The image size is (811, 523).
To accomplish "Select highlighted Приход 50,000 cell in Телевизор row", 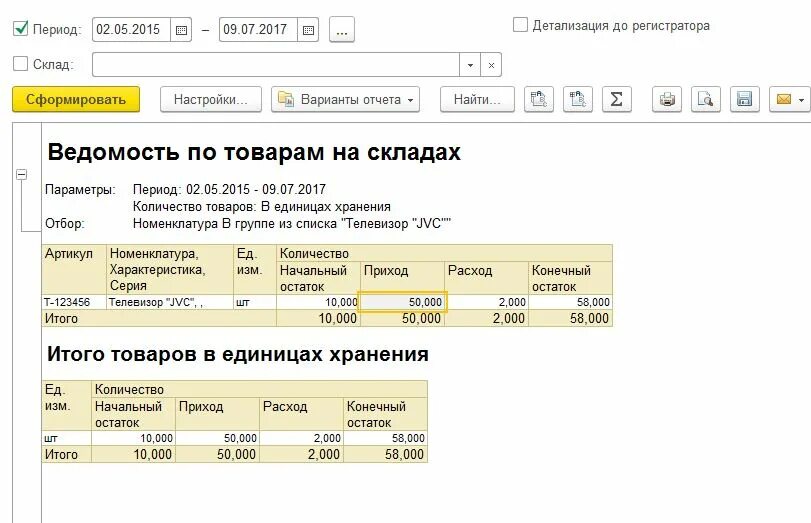I will click(403, 302).
